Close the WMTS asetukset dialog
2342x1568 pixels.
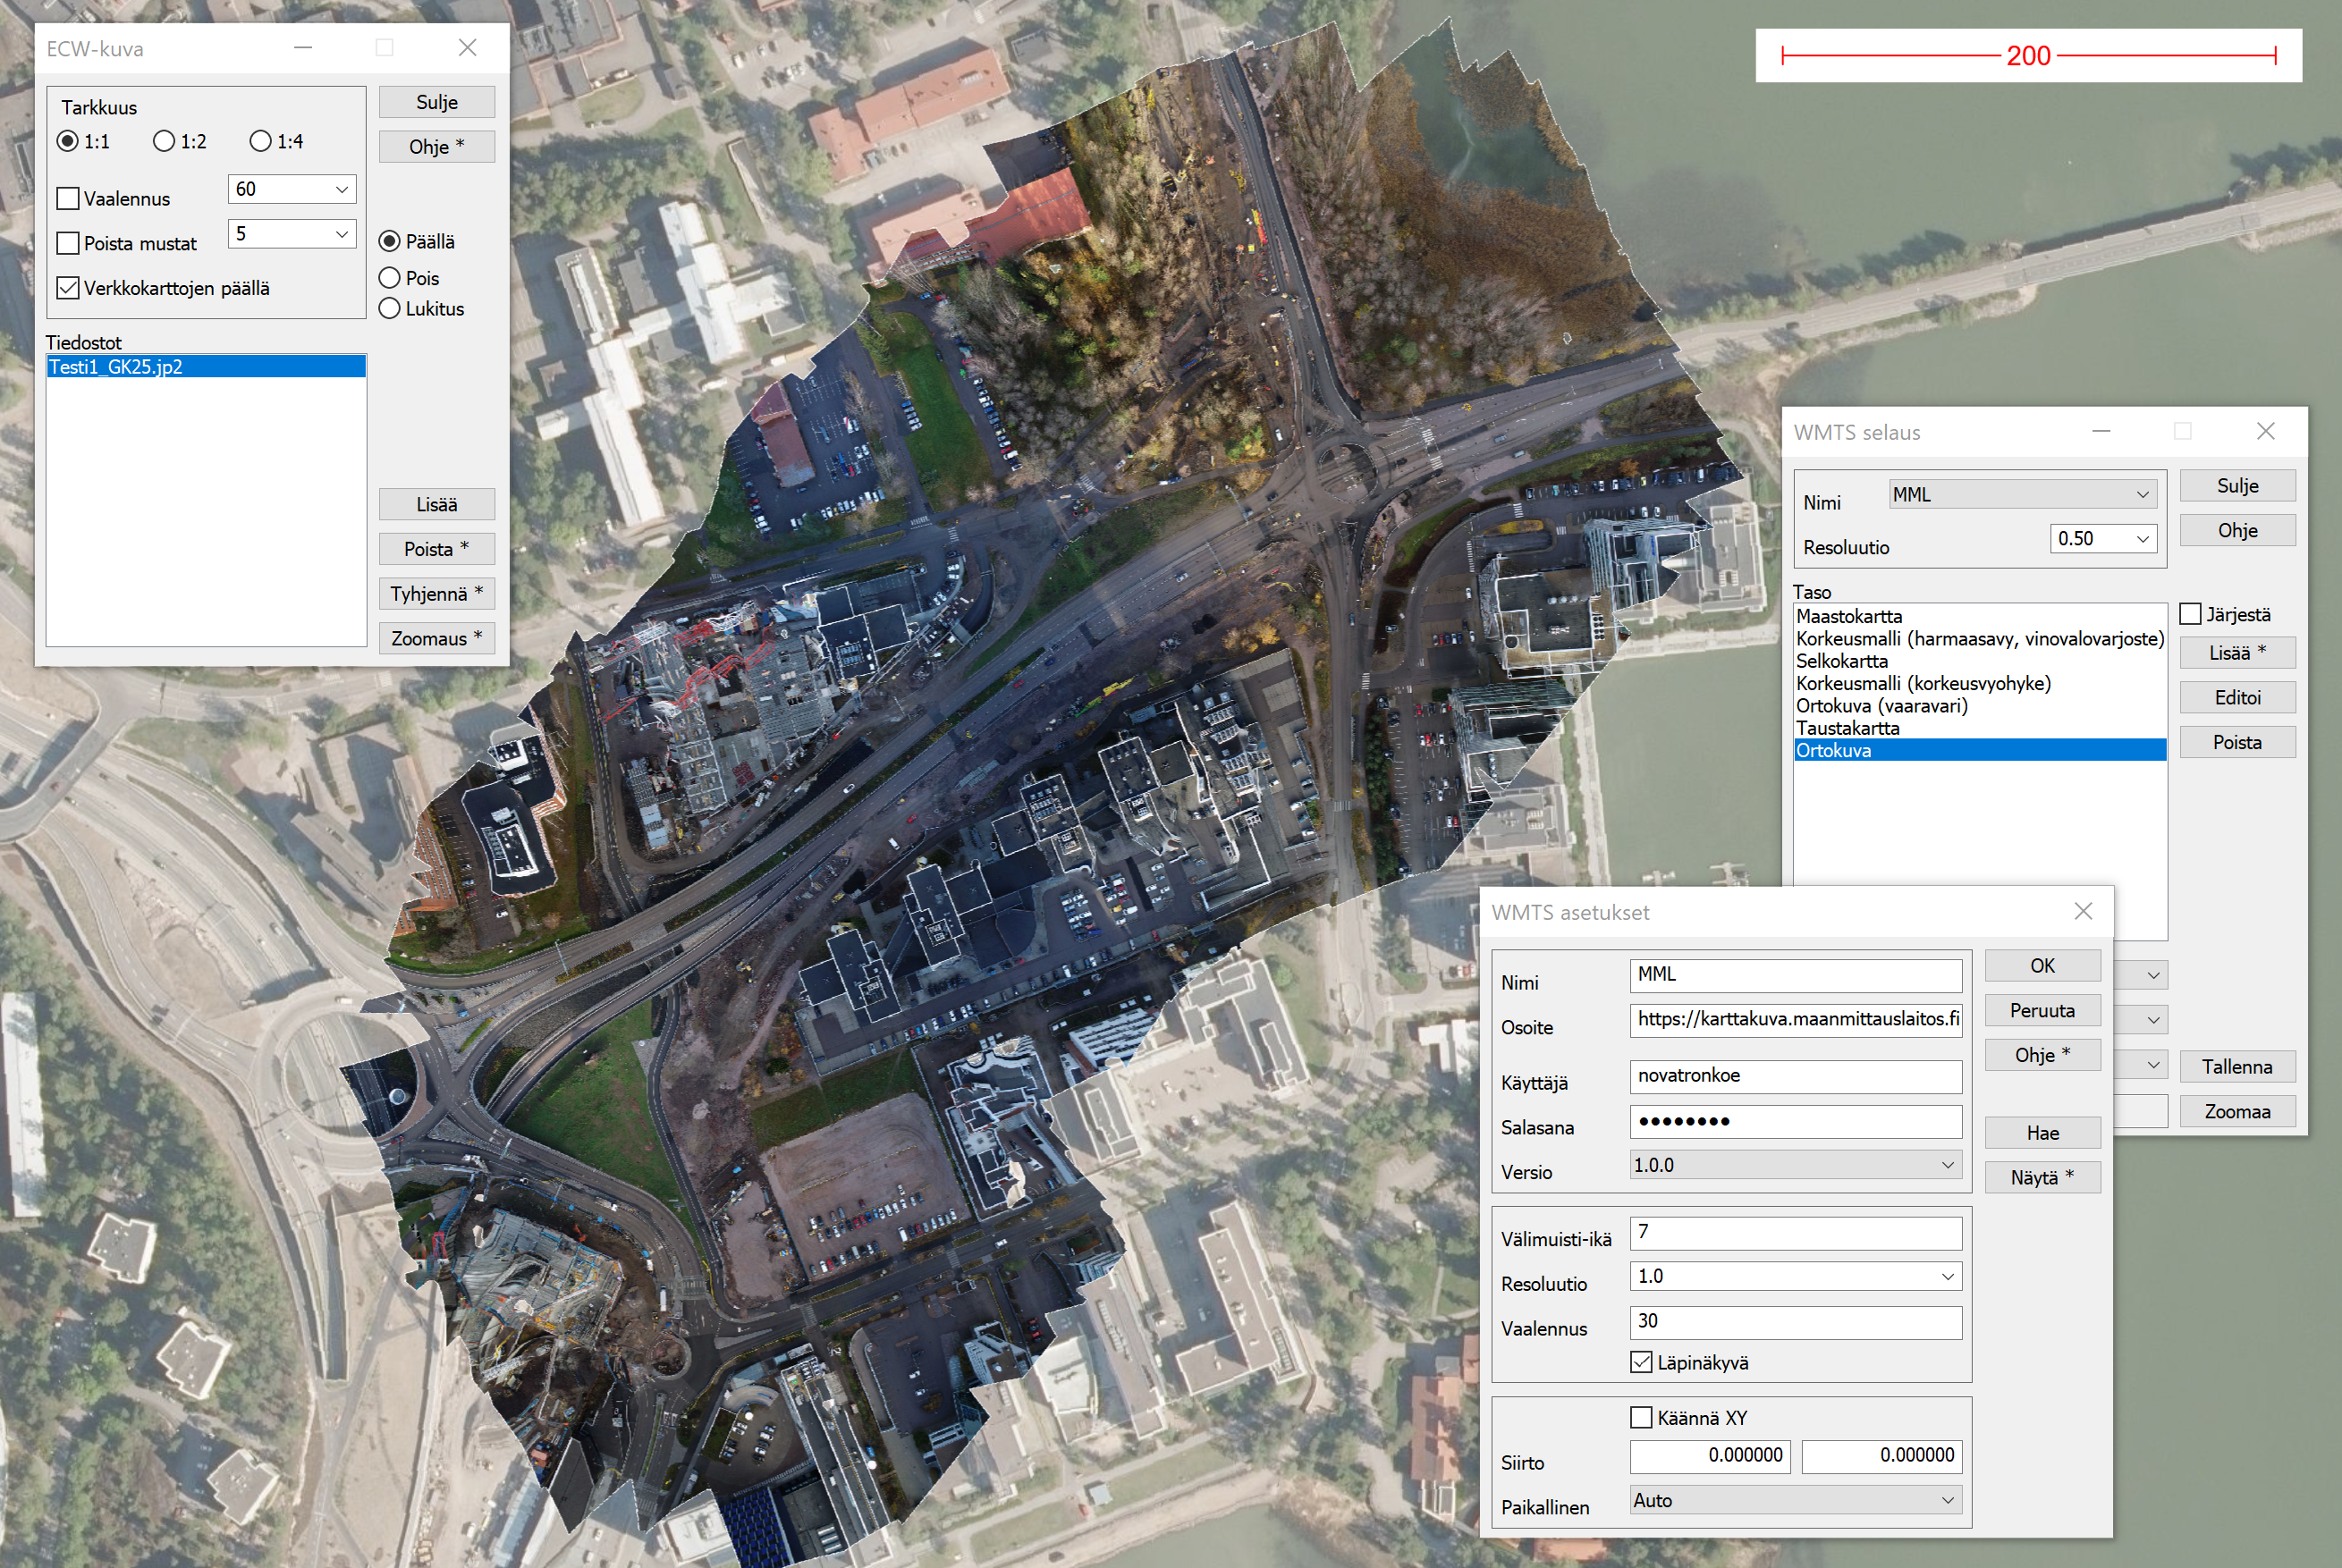point(2083,911)
